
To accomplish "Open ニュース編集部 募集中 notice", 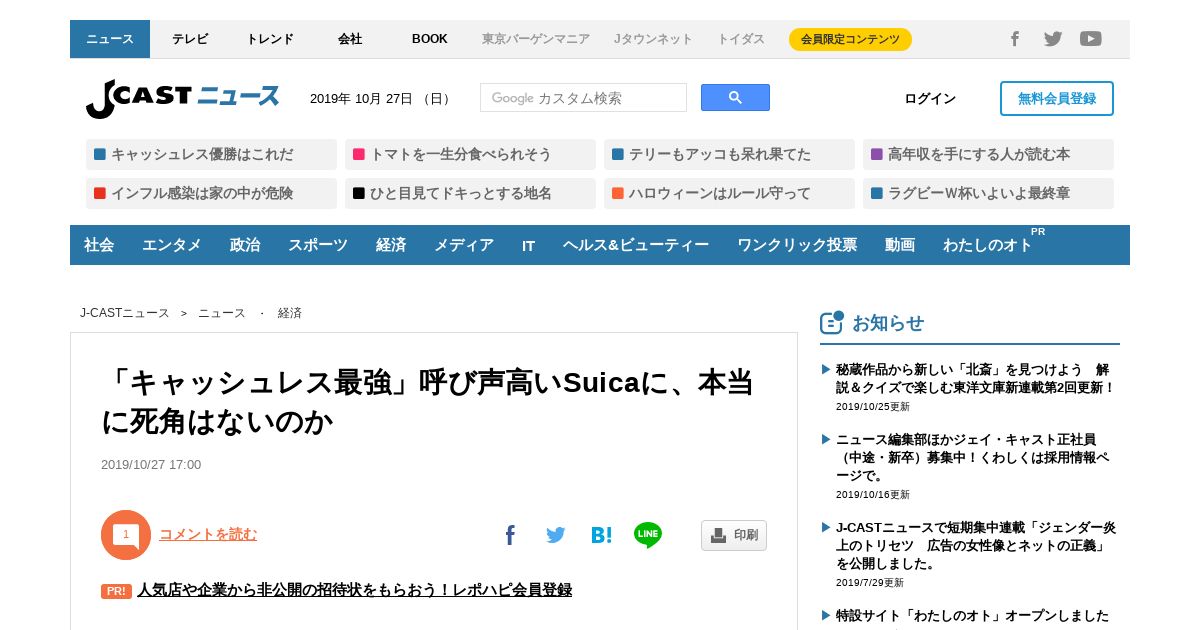I will click(x=973, y=457).
